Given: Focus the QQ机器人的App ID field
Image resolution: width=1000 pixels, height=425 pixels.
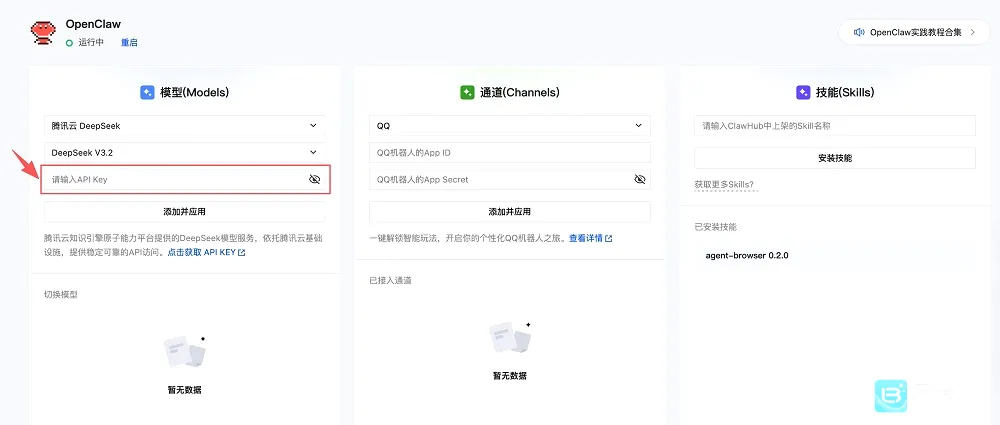Looking at the screenshot, I should pyautogui.click(x=510, y=153).
